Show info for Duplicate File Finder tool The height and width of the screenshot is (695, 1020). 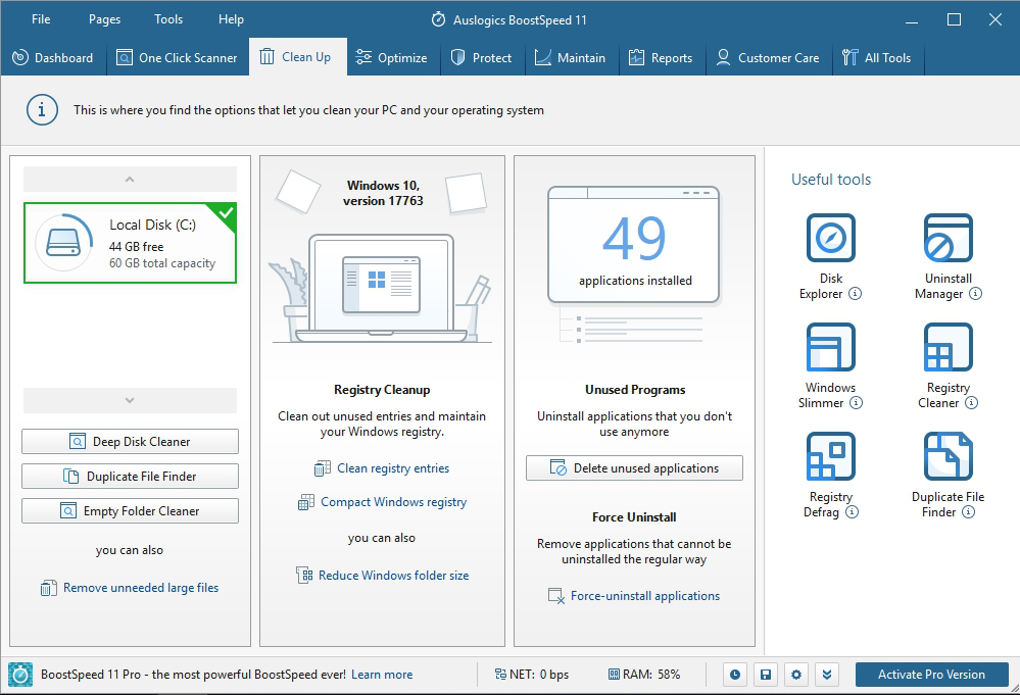[969, 512]
